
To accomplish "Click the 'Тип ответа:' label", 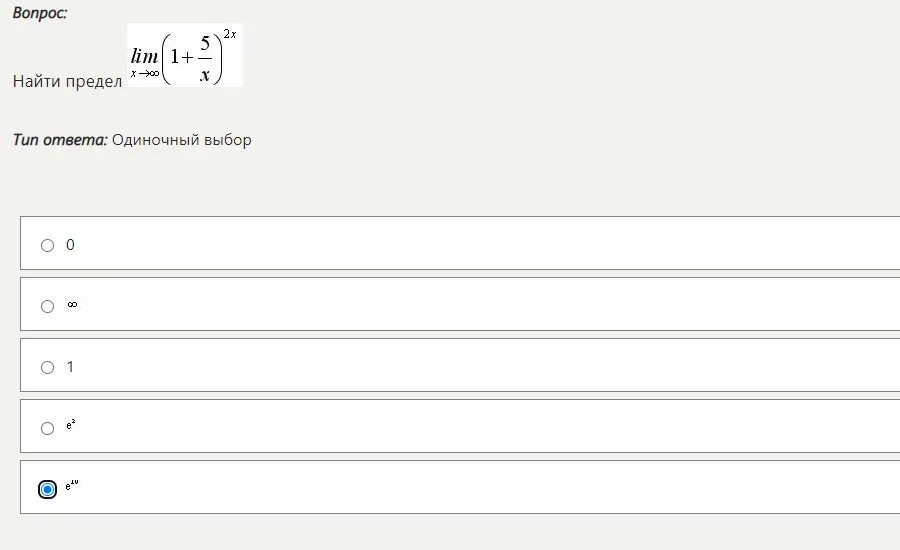I will [60, 140].
